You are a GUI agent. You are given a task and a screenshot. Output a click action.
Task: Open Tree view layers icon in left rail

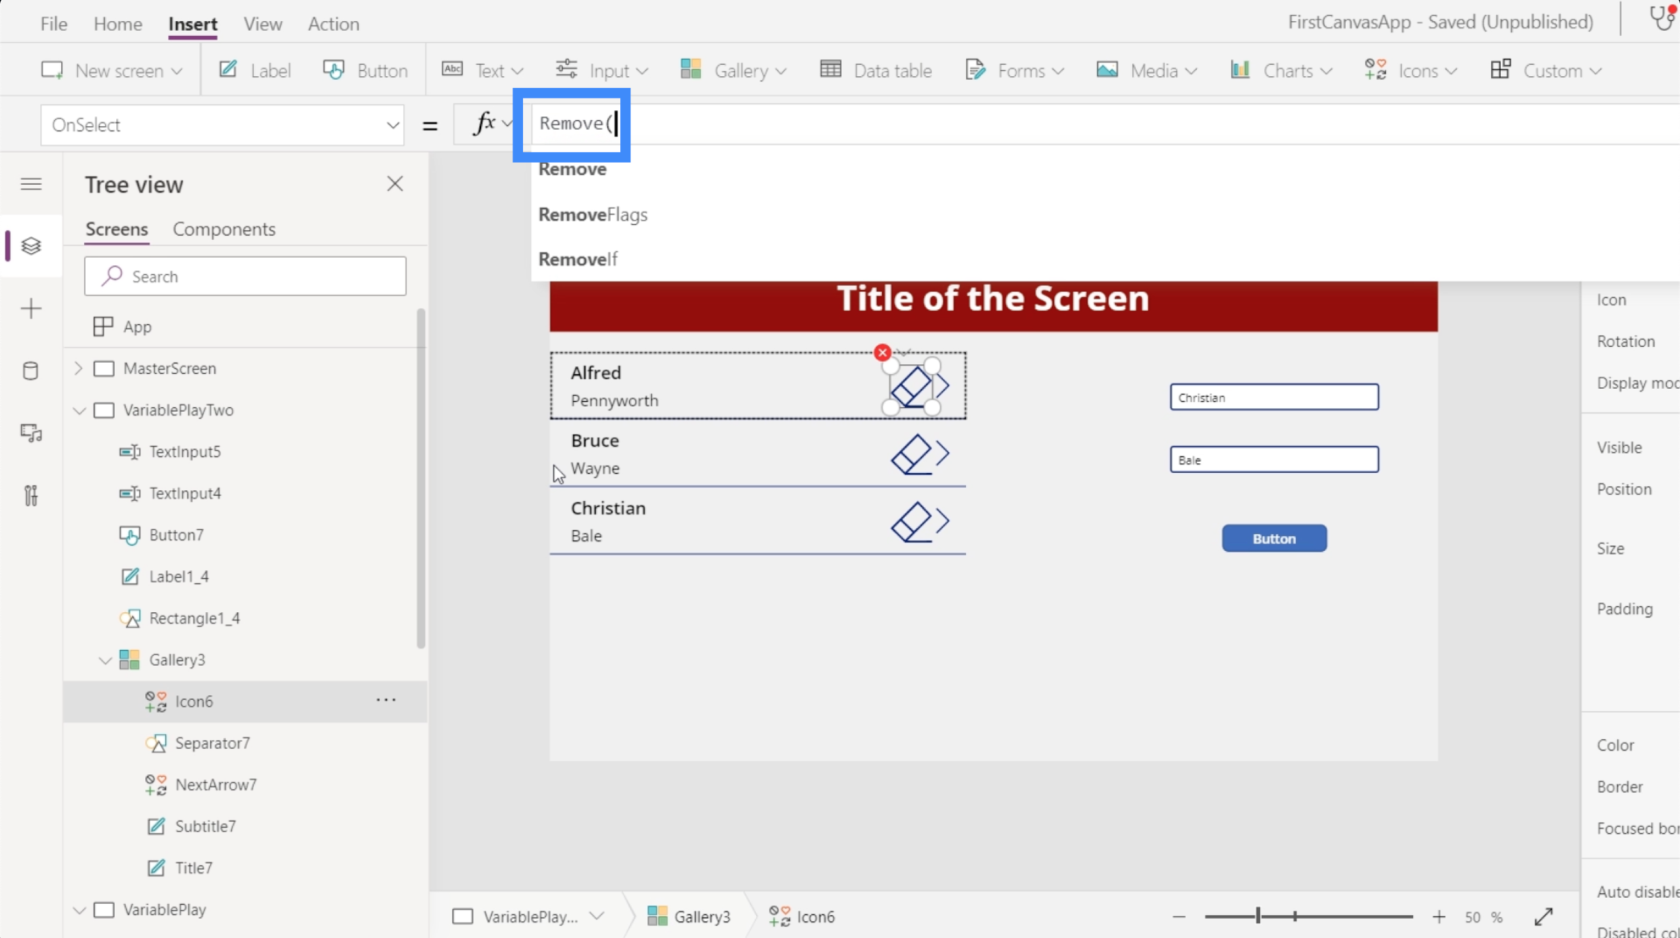tap(31, 246)
